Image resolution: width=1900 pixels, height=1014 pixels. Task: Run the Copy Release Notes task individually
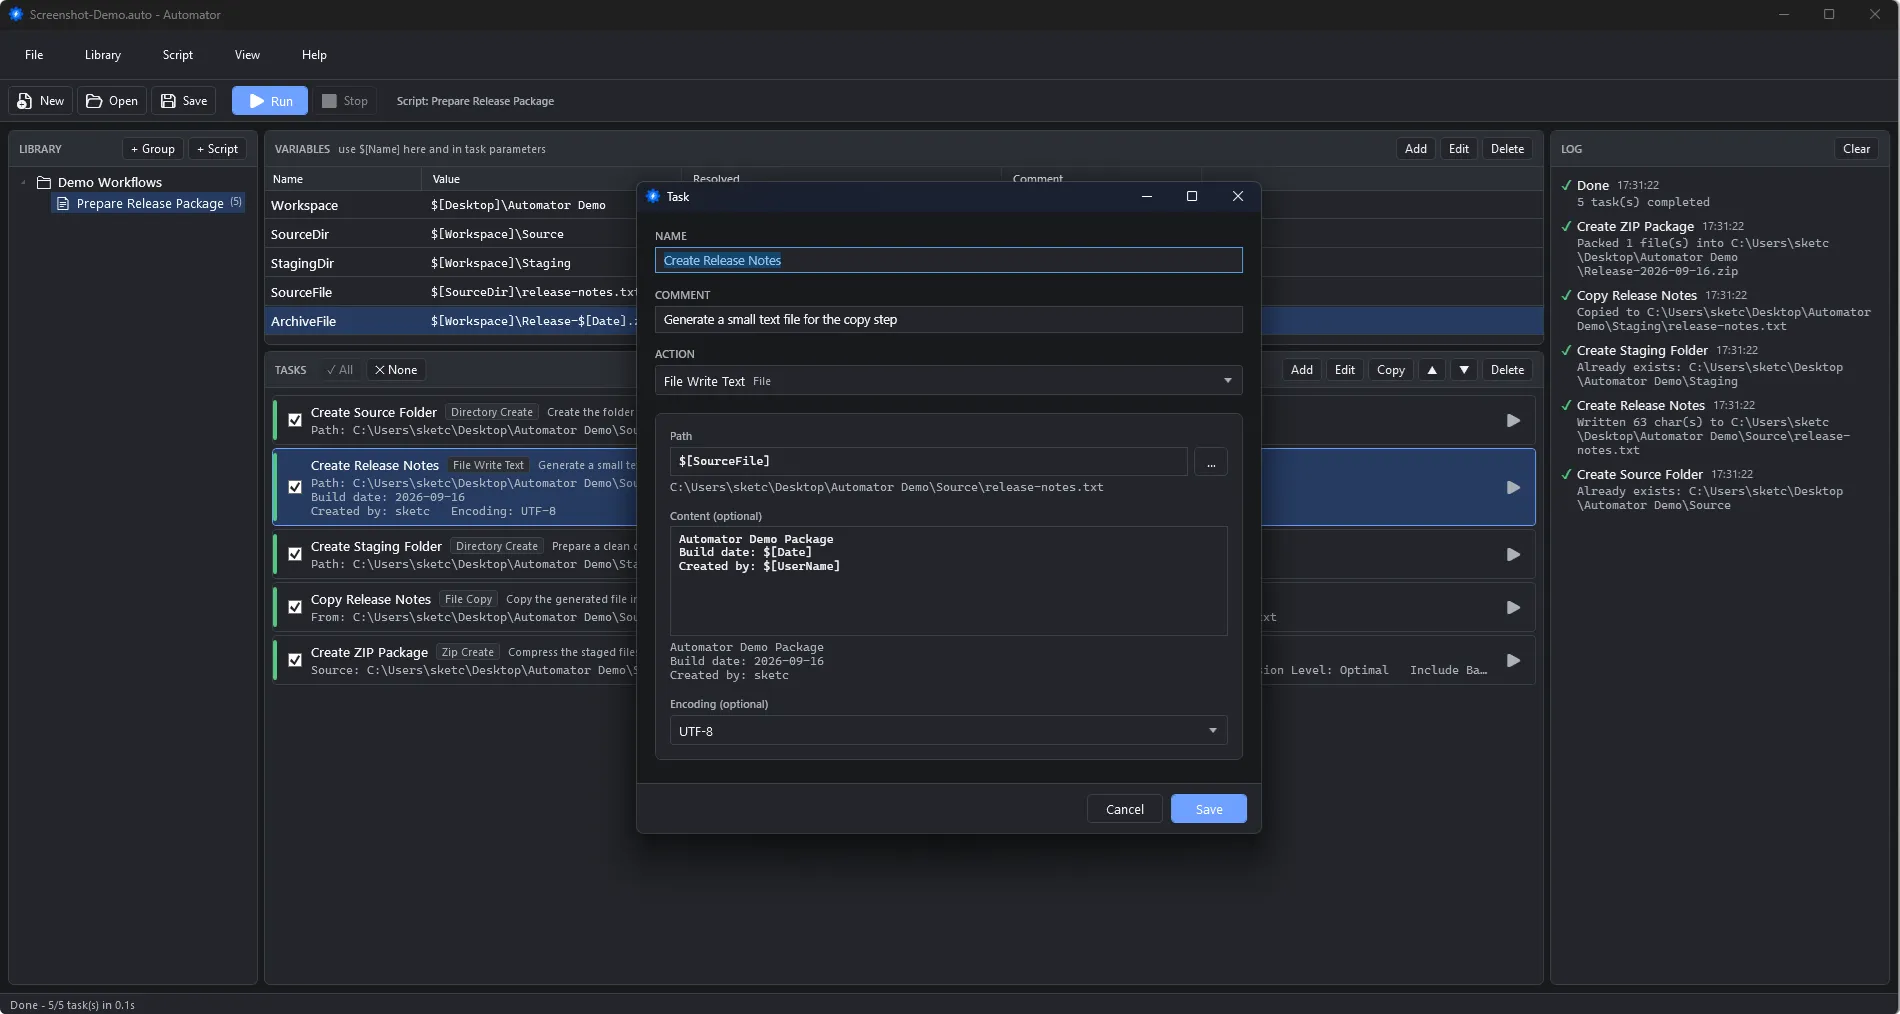click(x=1513, y=608)
